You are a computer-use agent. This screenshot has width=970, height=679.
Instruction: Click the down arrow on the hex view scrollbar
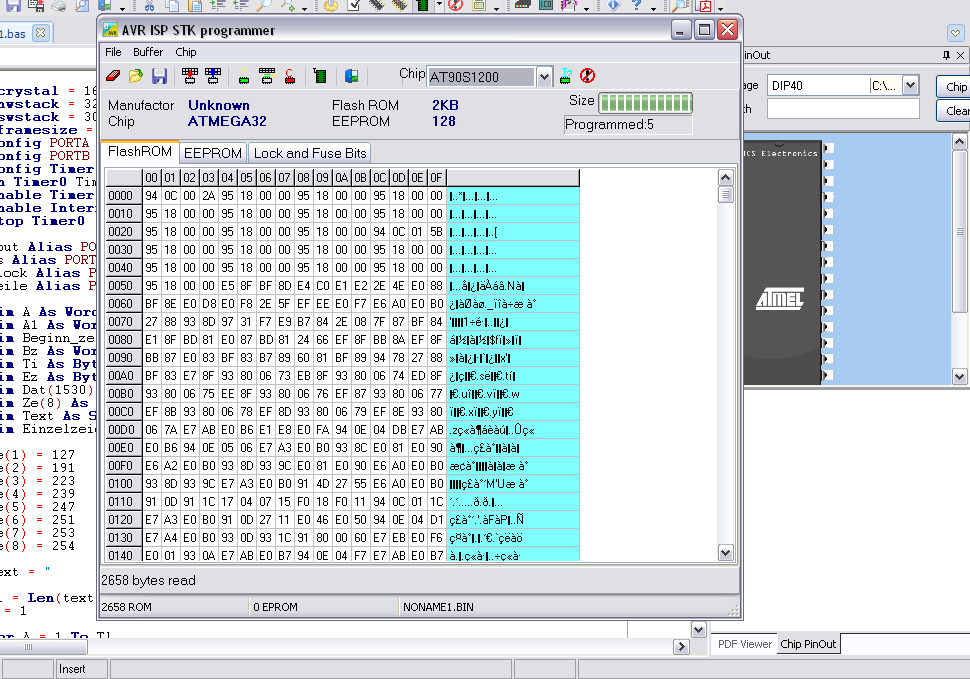(725, 552)
